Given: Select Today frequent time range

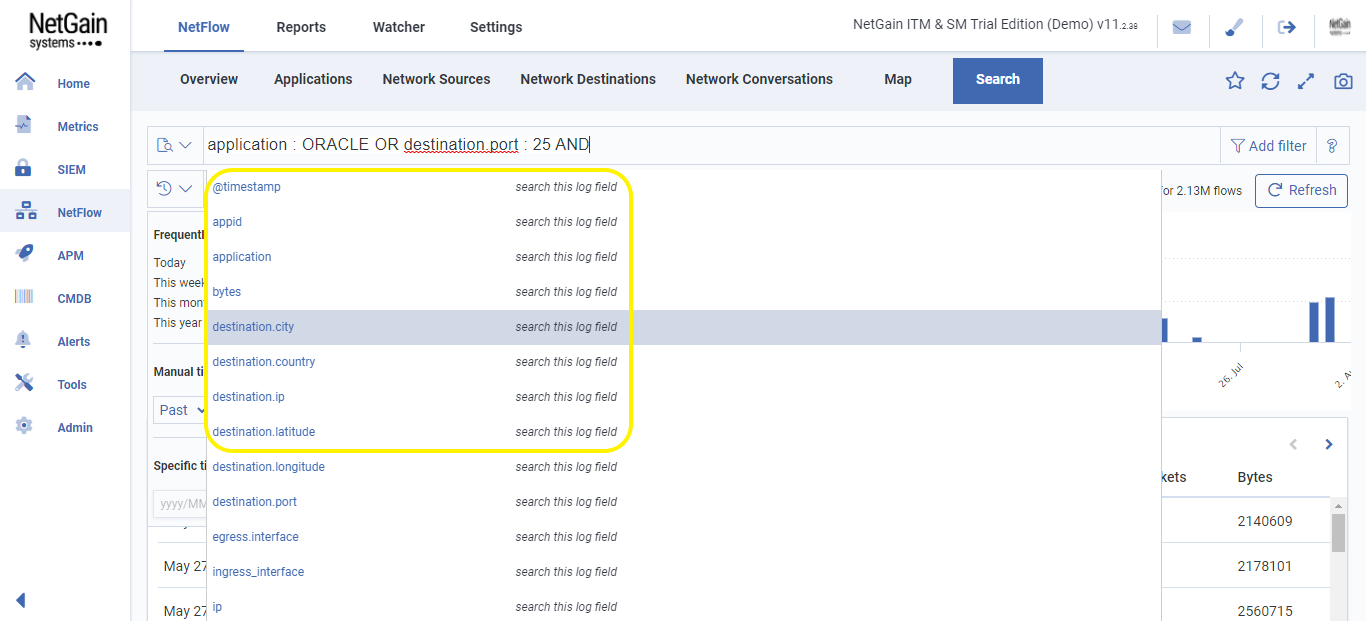Looking at the screenshot, I should pyautogui.click(x=170, y=263).
